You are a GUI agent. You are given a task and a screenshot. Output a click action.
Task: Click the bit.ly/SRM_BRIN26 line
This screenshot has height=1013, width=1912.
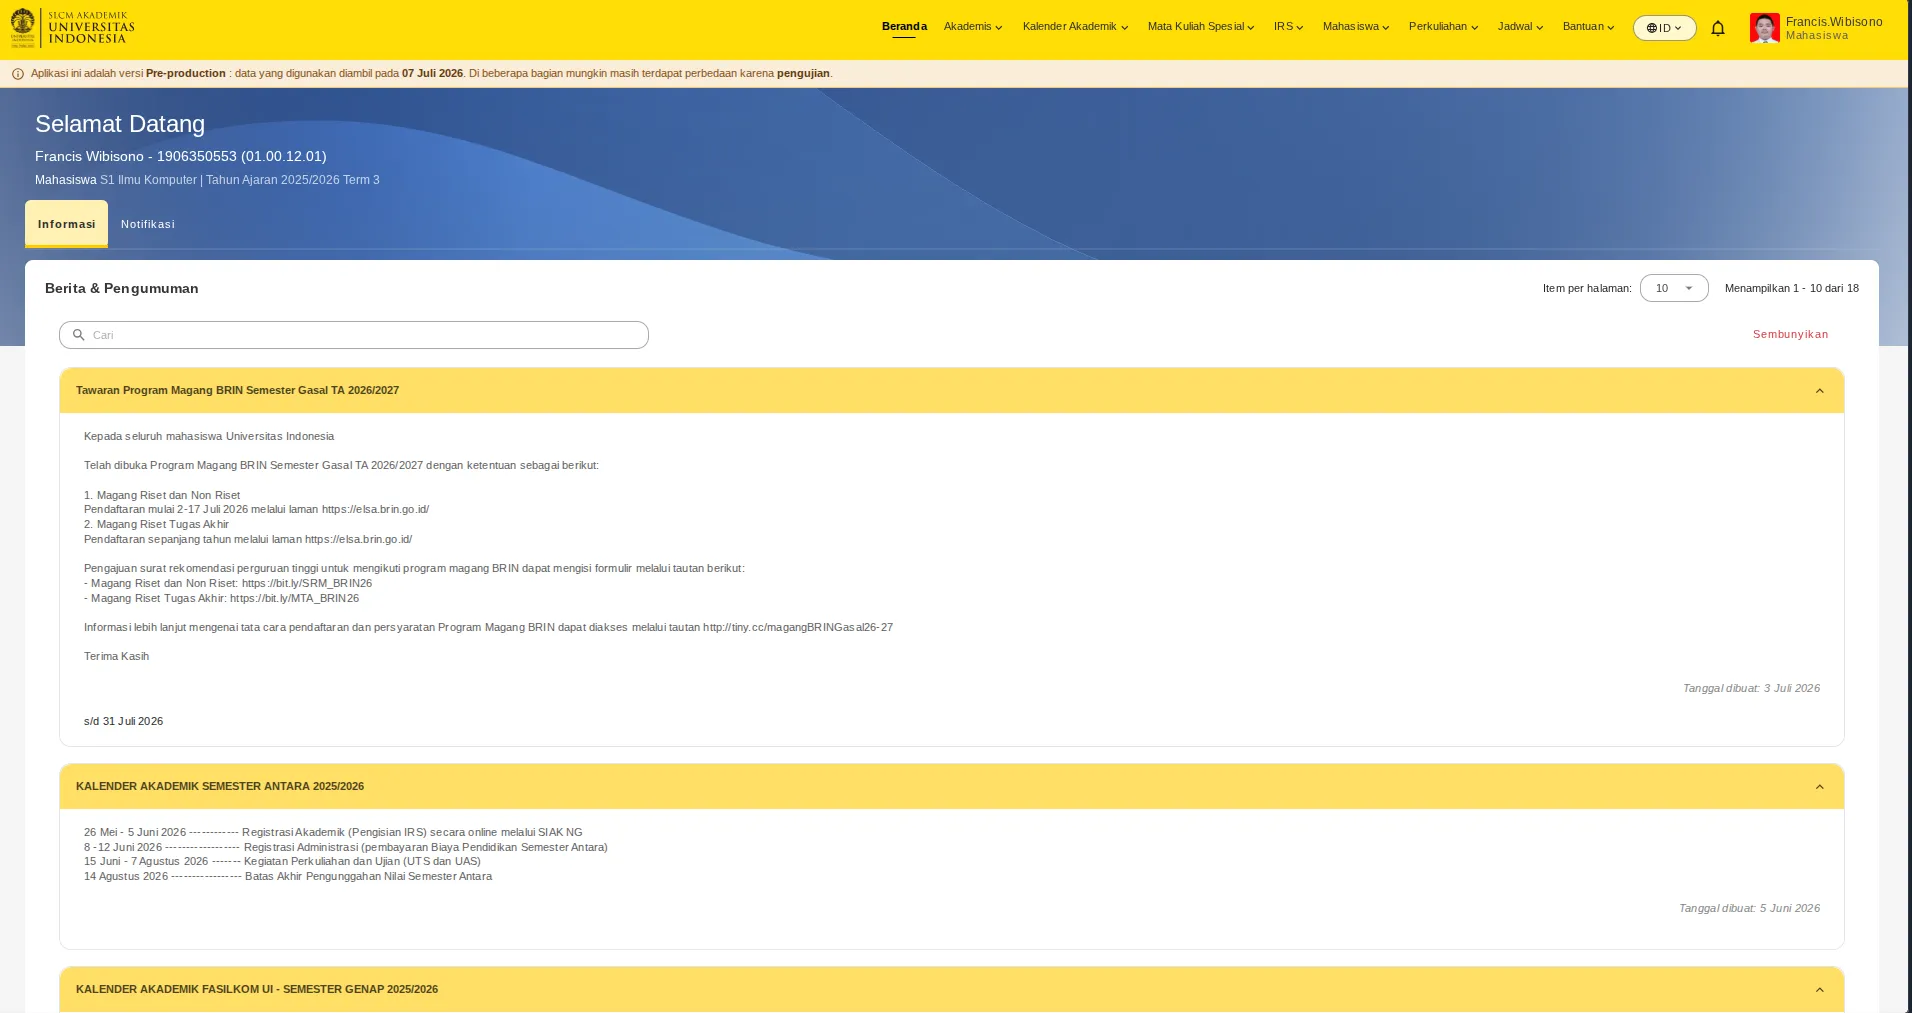[228, 583]
